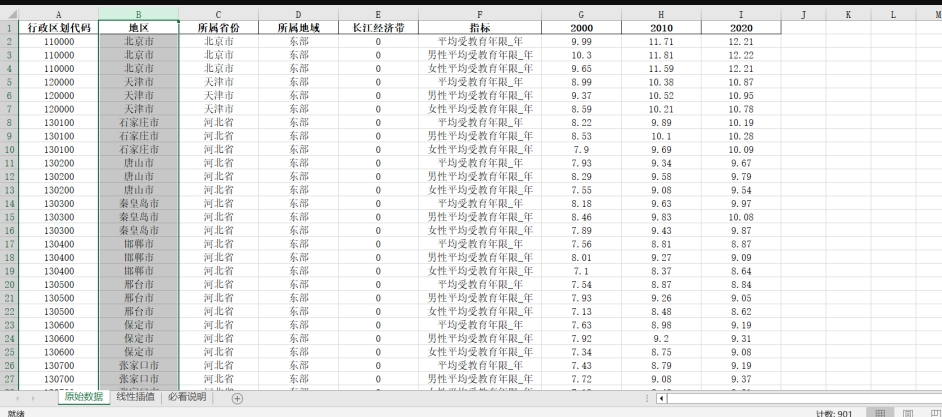Select cell with value 8.01
Screen dimensions: 942x417
(581, 257)
